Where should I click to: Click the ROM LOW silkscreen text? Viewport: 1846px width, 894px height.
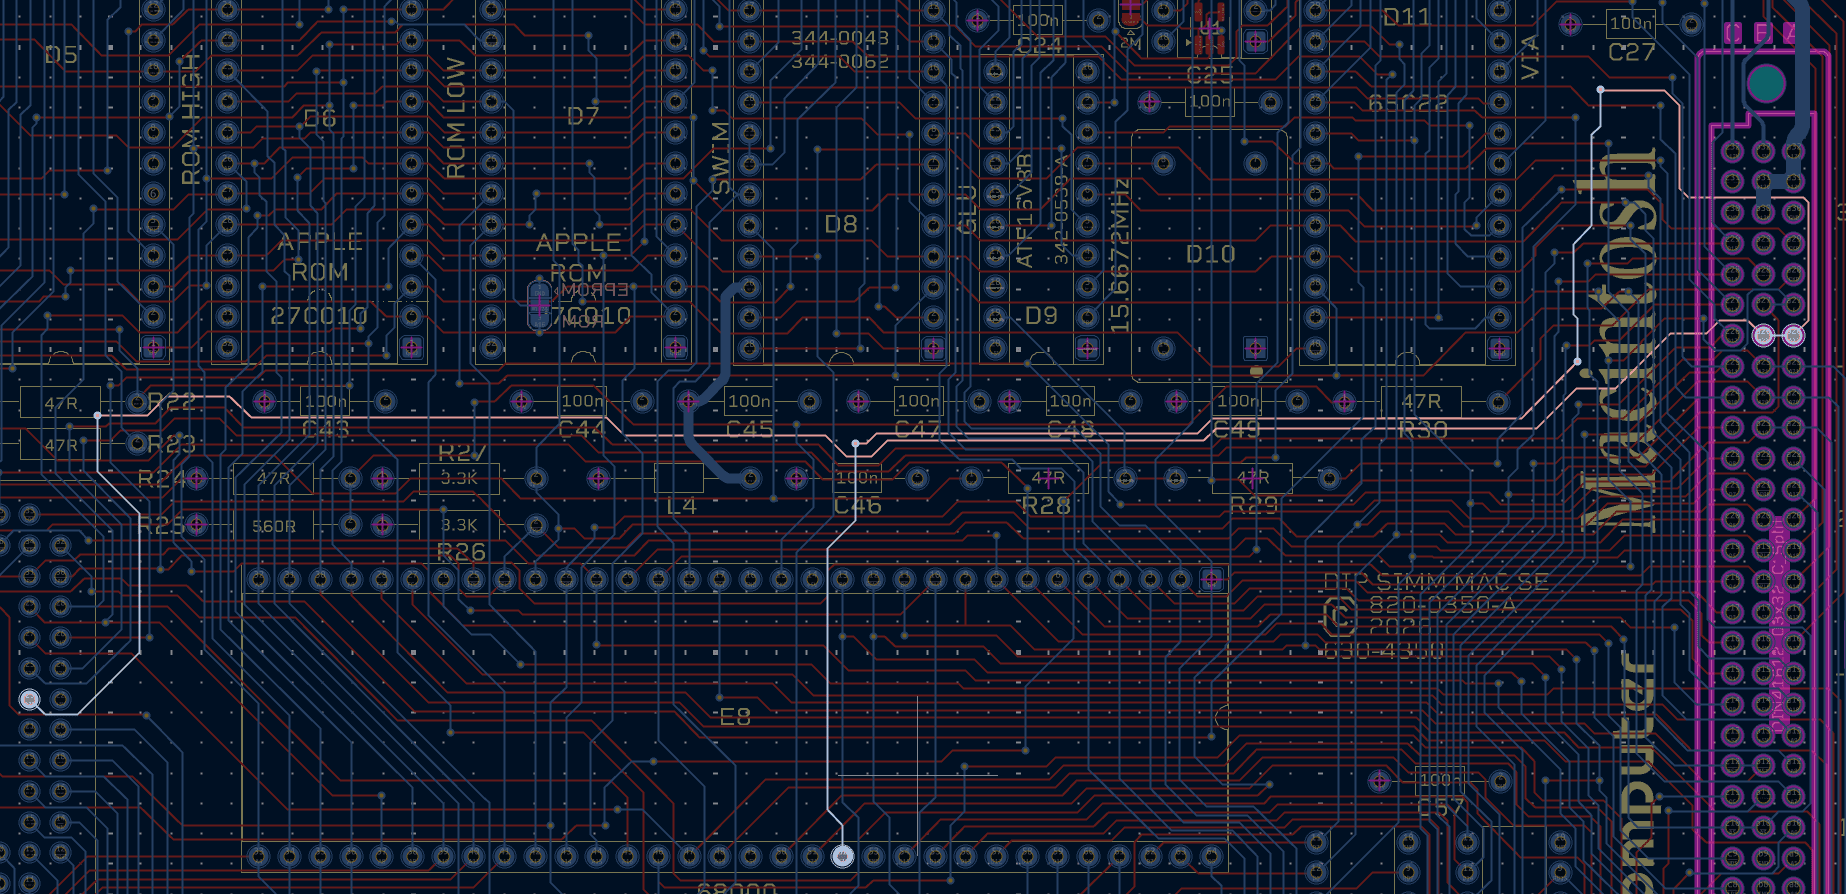456,118
